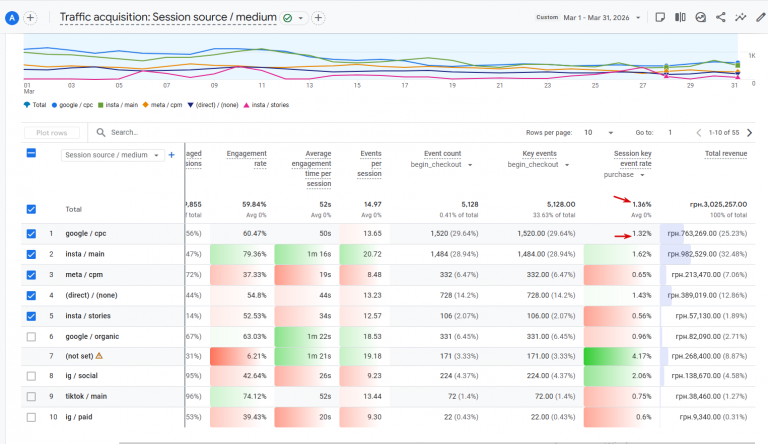Screen dimensions: 768x444
Task: Toggle the insta / stories legend item
Action: [x=266, y=105]
